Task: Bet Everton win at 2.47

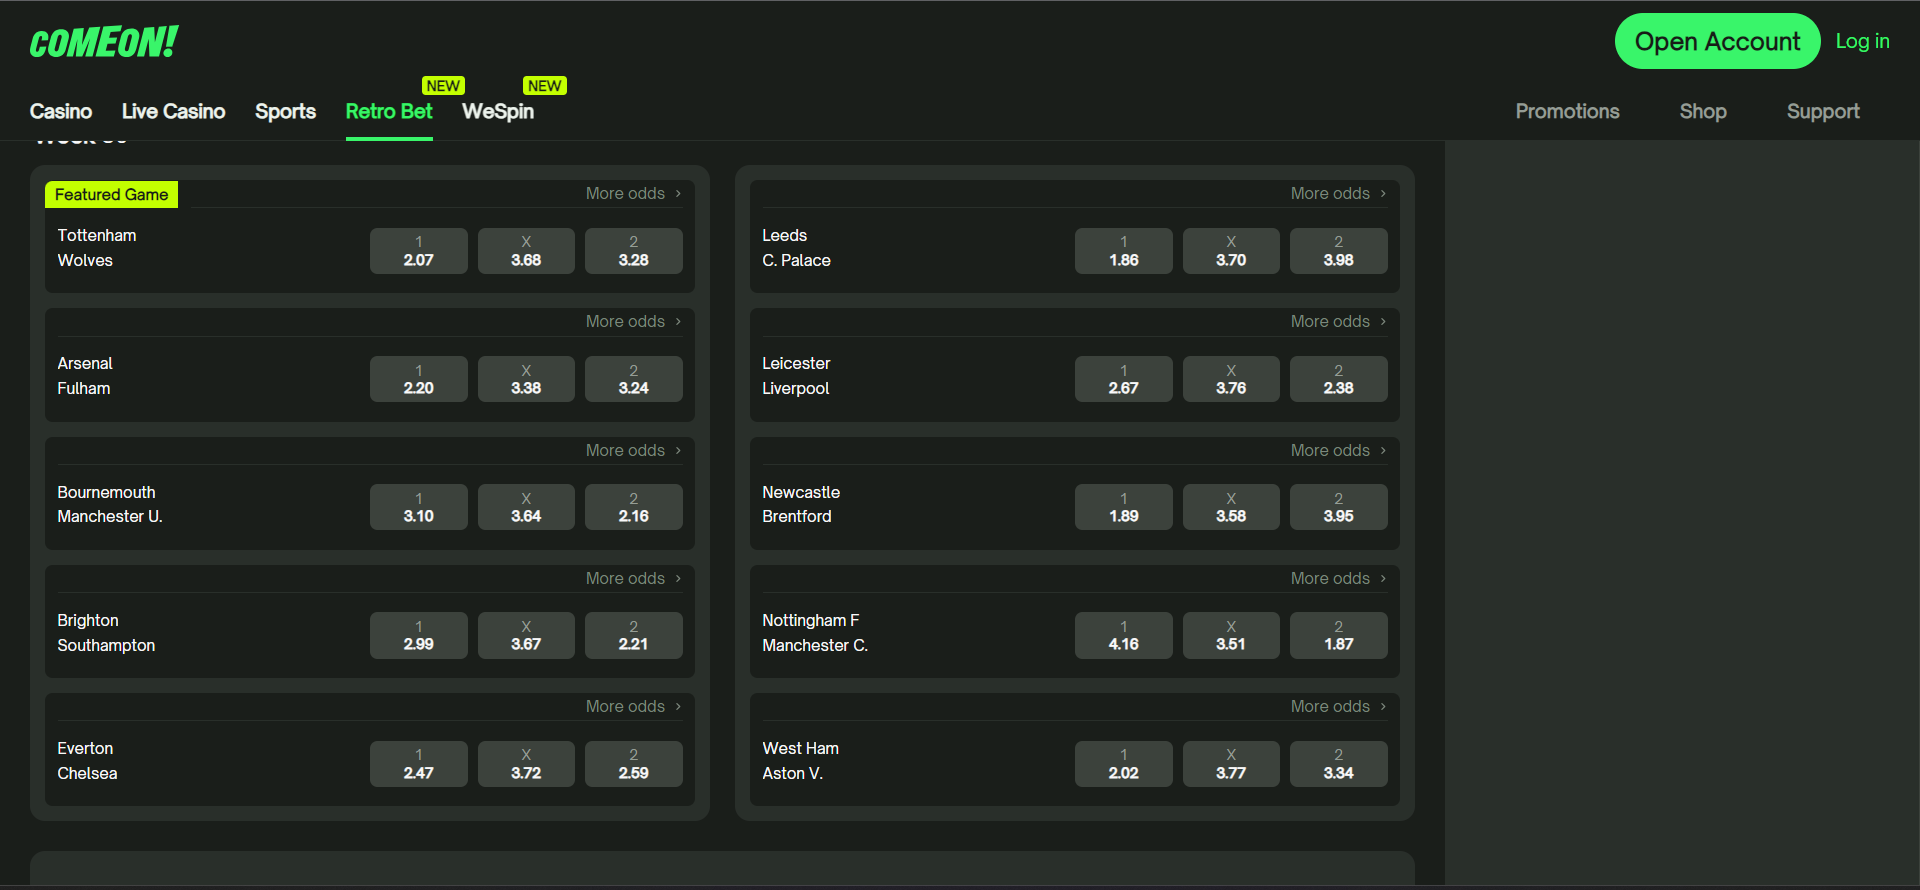Action: [x=419, y=764]
